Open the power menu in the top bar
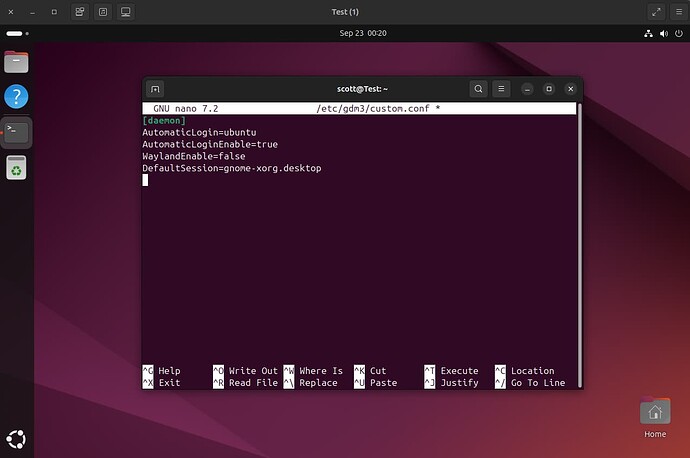Screen dimensions: 690x458 677,33
